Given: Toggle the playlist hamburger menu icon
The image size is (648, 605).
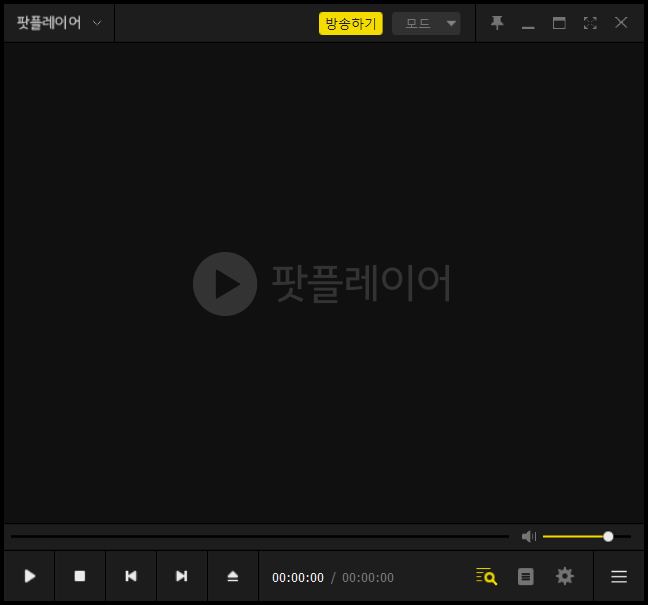Looking at the screenshot, I should (619, 576).
